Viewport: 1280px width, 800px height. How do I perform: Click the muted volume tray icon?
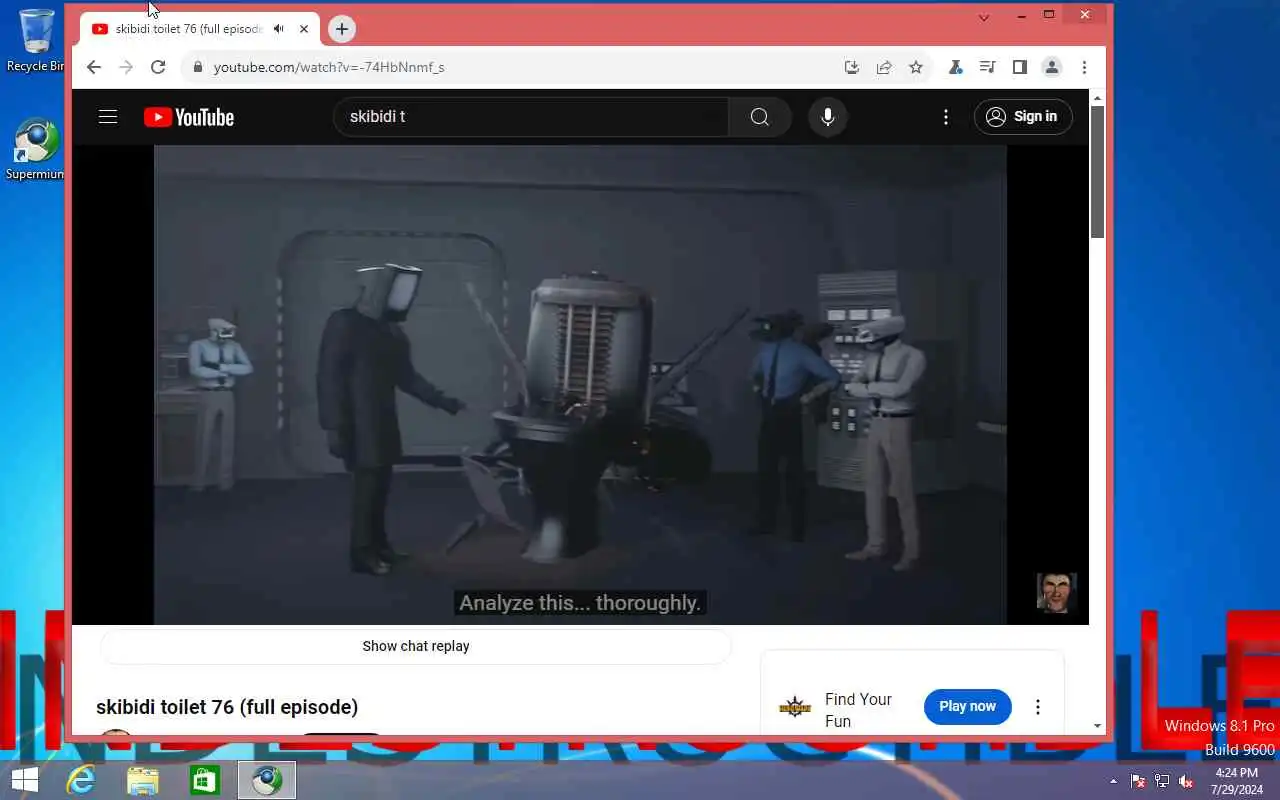point(1186,781)
